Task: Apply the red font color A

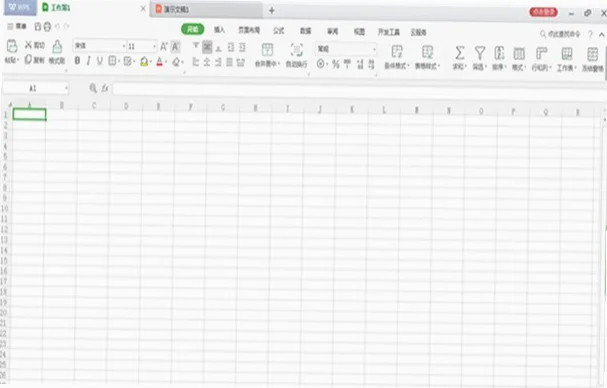Action: (159, 62)
